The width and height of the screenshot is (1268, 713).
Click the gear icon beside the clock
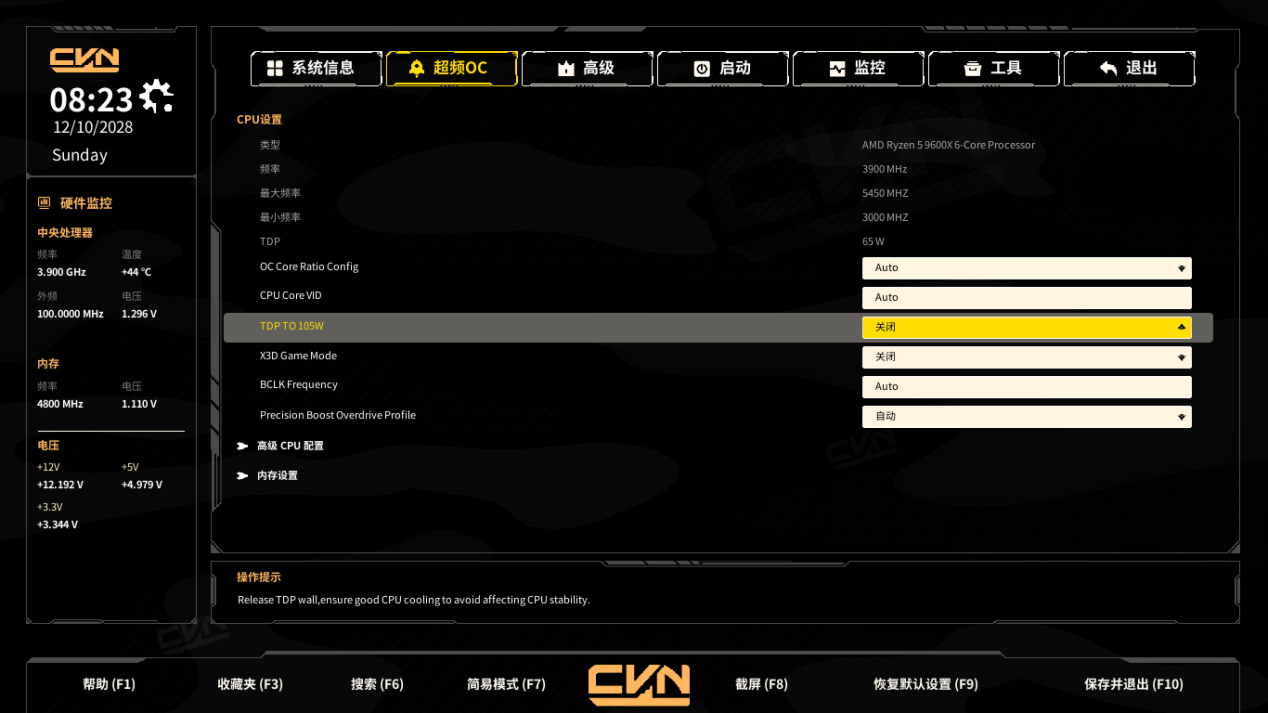pos(156,97)
